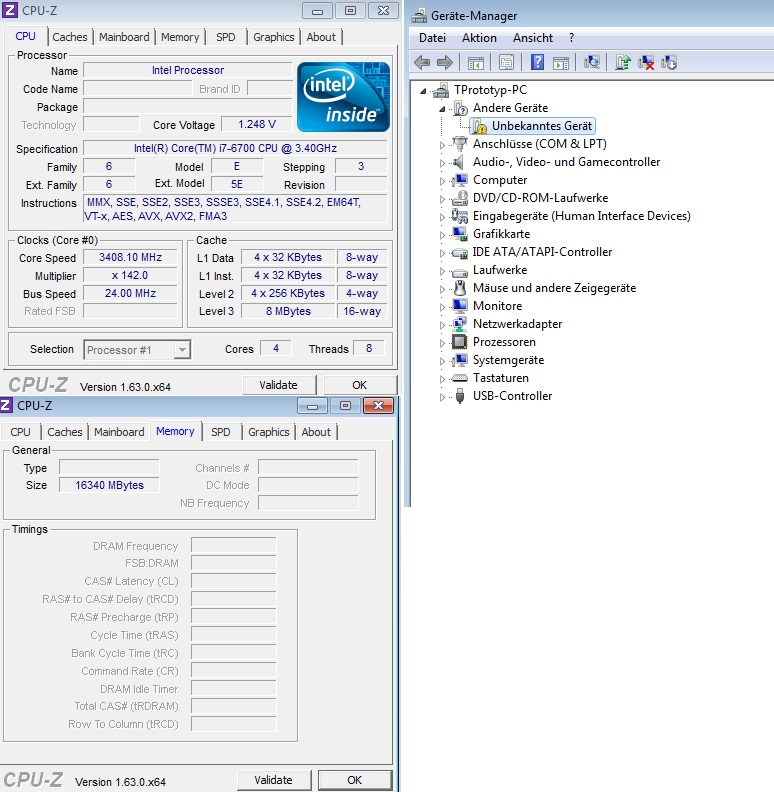Click the scan for hardware changes icon

click(x=592, y=63)
